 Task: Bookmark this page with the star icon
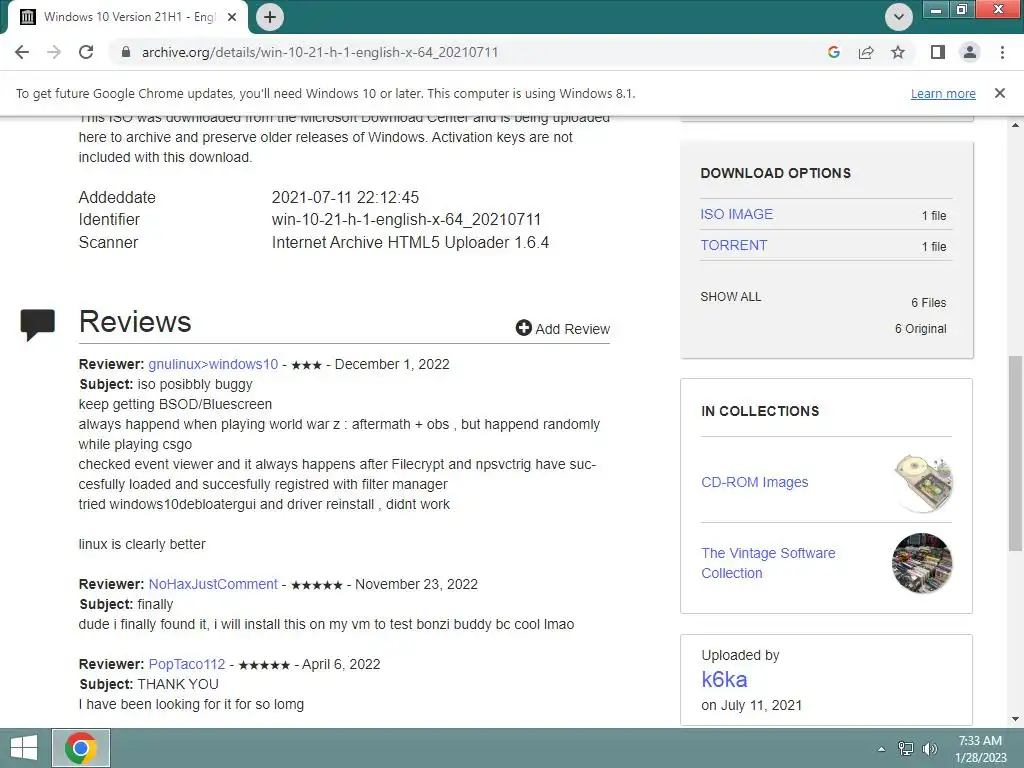(x=898, y=52)
